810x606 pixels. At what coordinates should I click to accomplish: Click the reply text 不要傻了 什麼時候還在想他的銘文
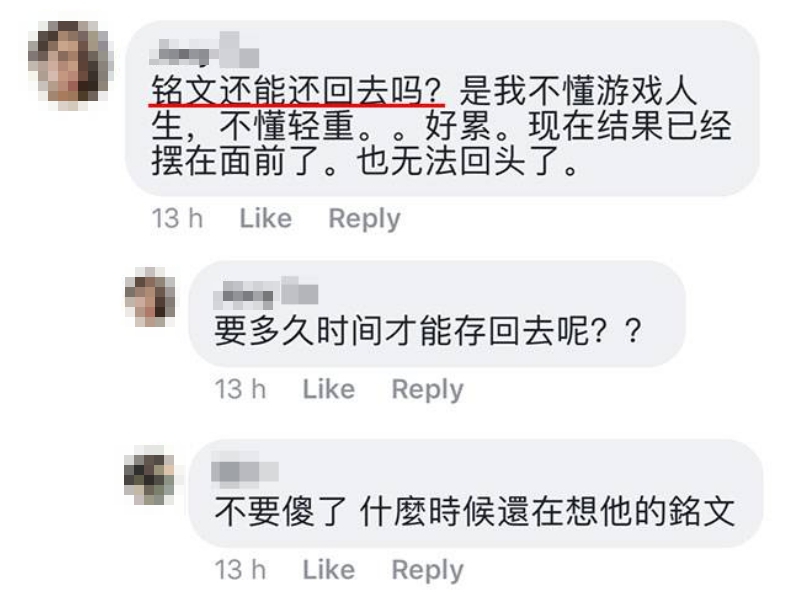point(475,511)
